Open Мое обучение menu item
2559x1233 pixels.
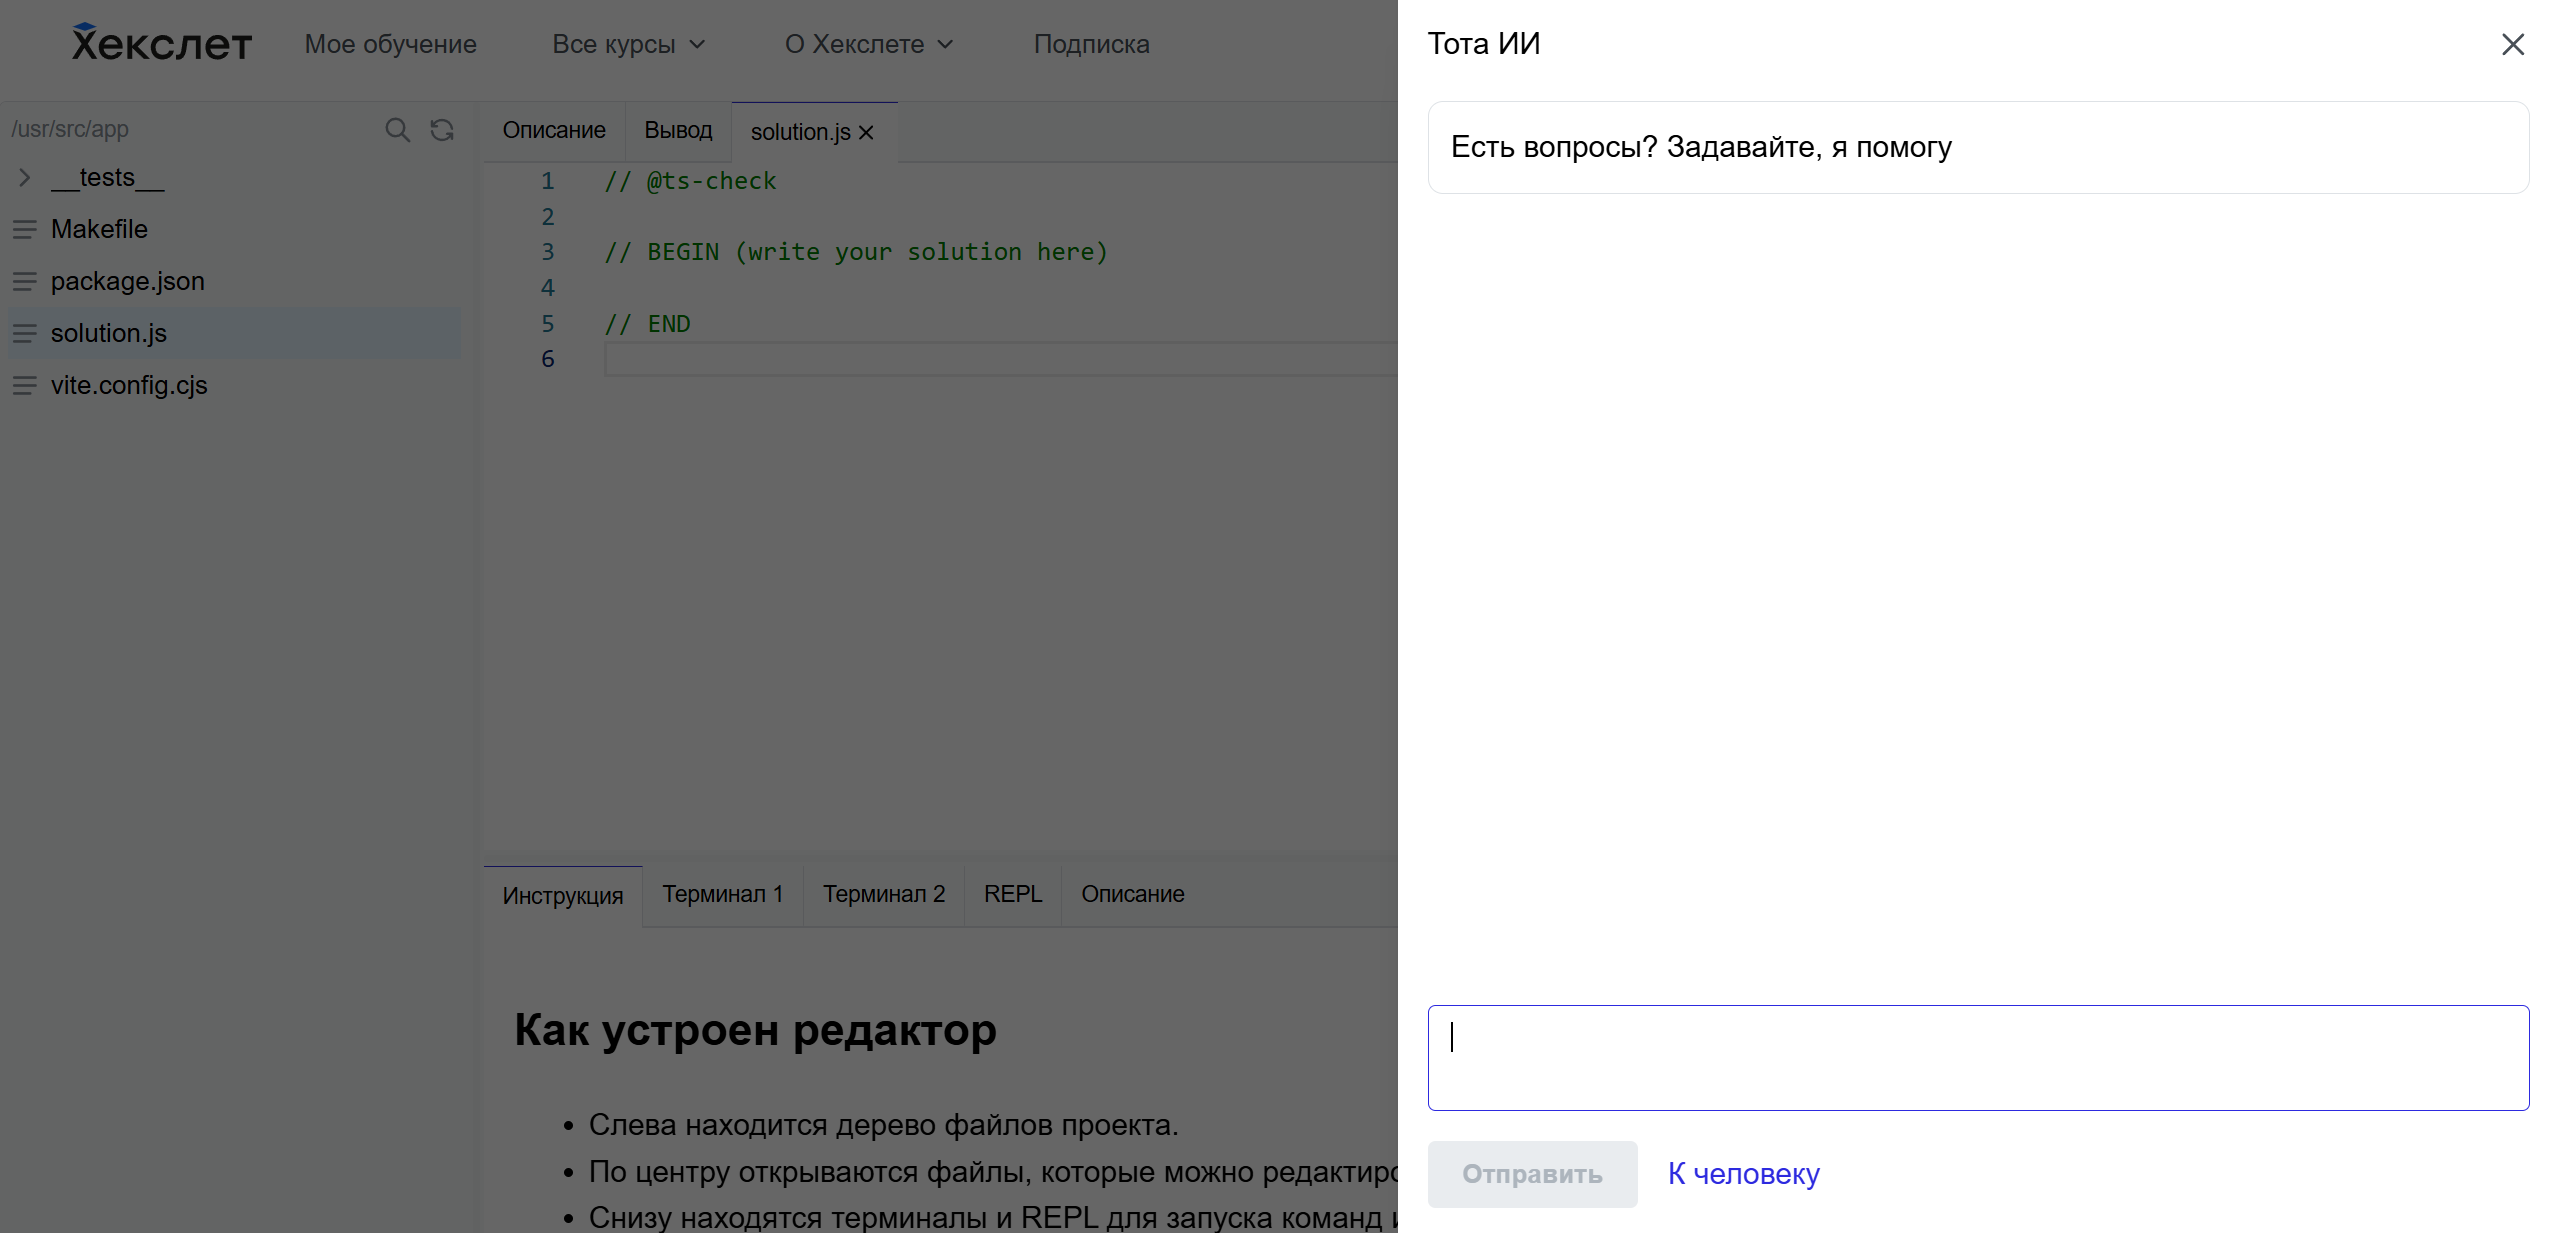pyautogui.click(x=390, y=44)
